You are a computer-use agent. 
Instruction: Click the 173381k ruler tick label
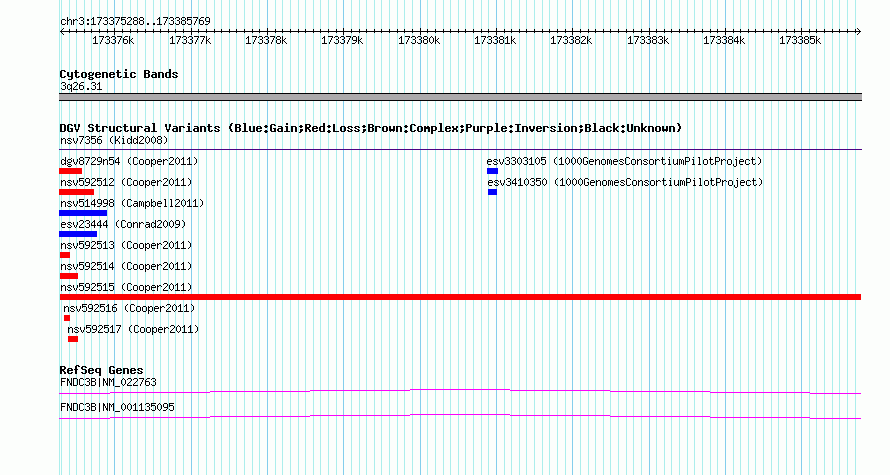click(495, 40)
